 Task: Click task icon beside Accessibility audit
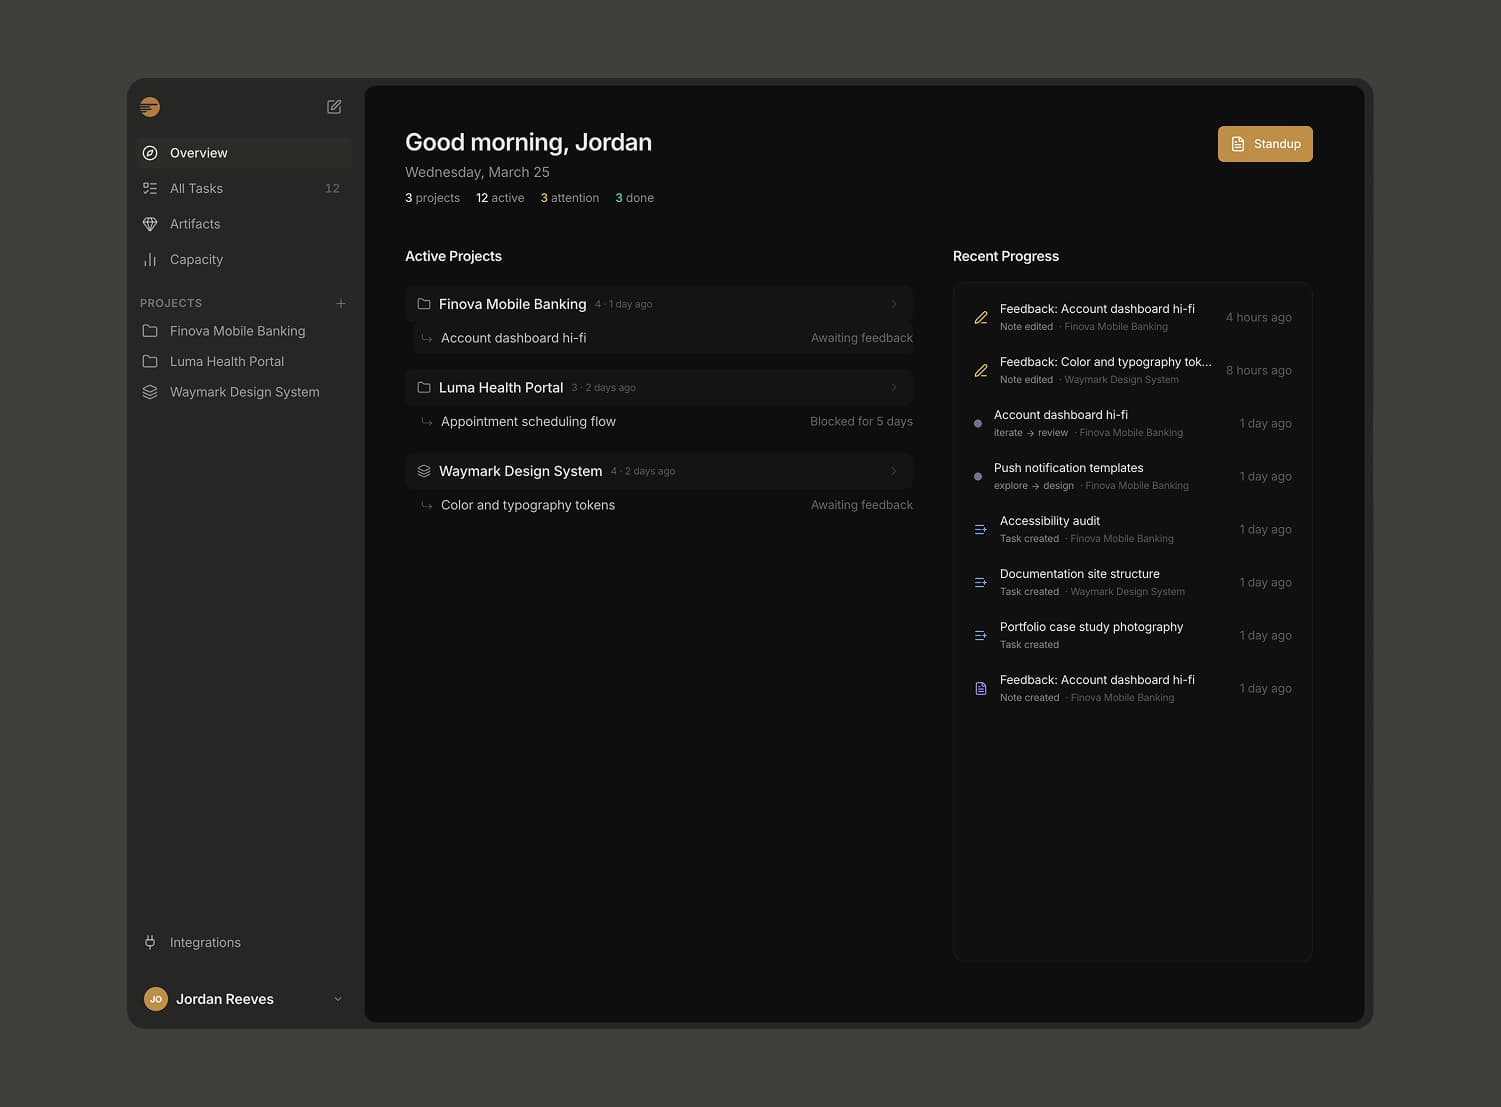click(981, 529)
